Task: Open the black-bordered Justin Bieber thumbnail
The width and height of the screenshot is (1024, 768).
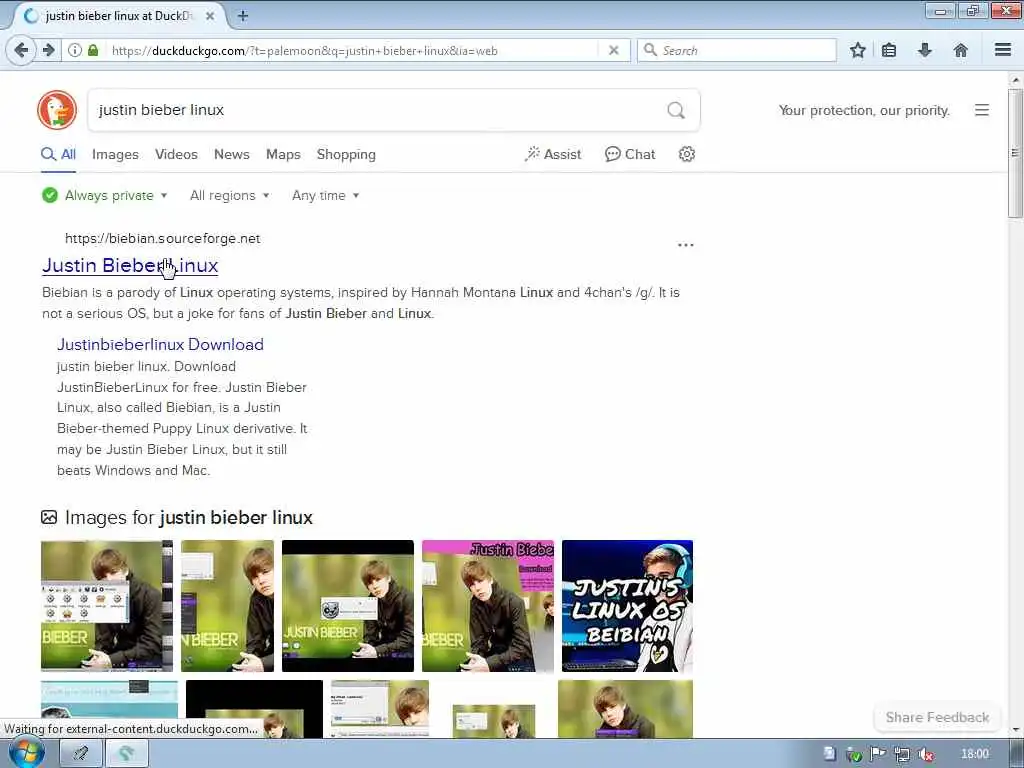Action: point(347,605)
